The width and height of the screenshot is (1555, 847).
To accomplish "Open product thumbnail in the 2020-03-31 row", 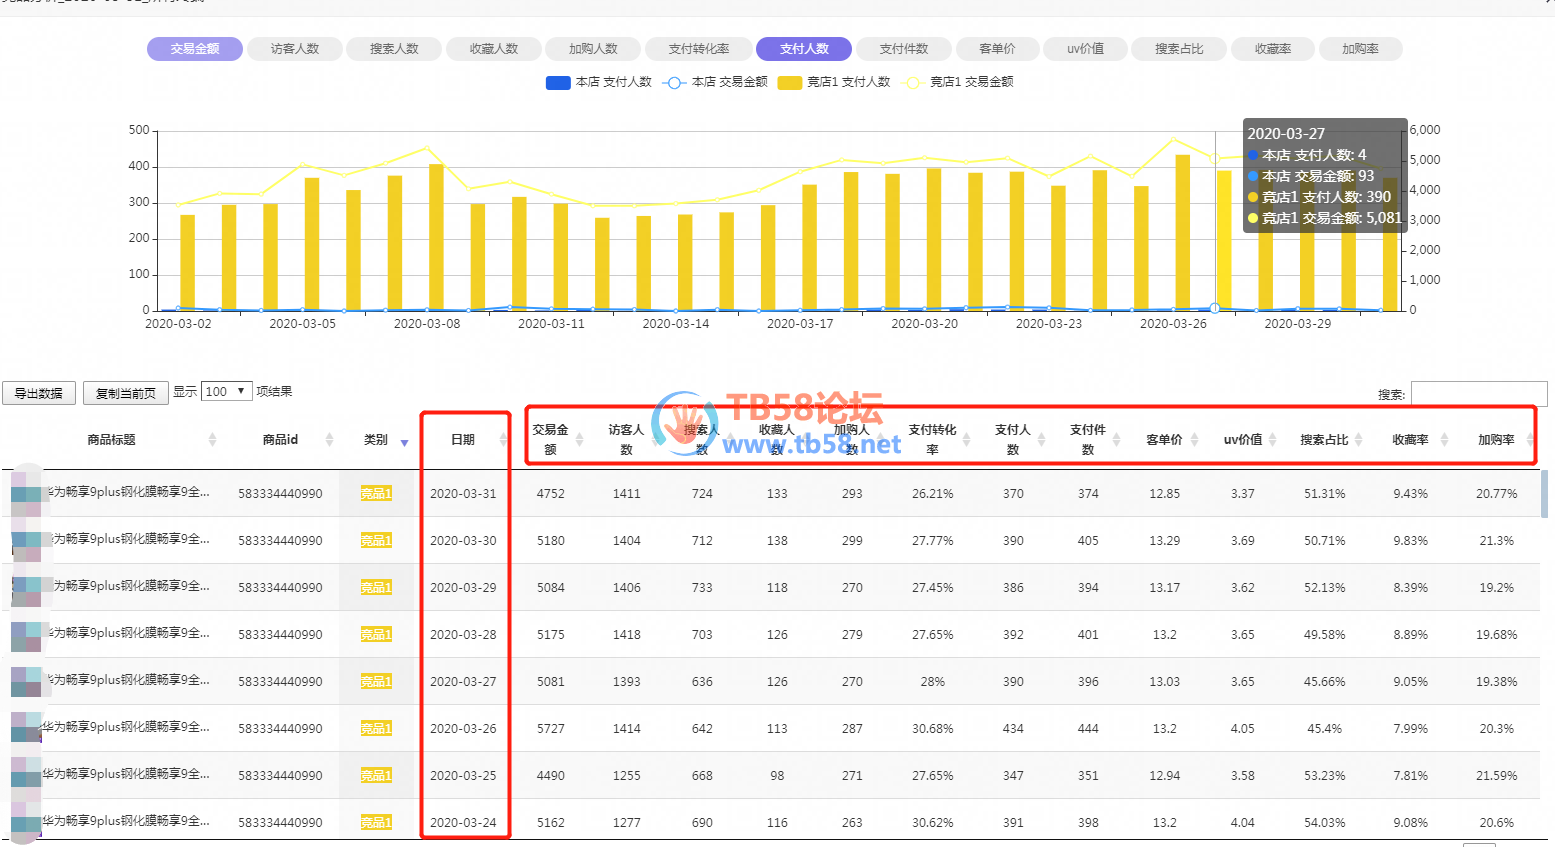I will point(26,494).
